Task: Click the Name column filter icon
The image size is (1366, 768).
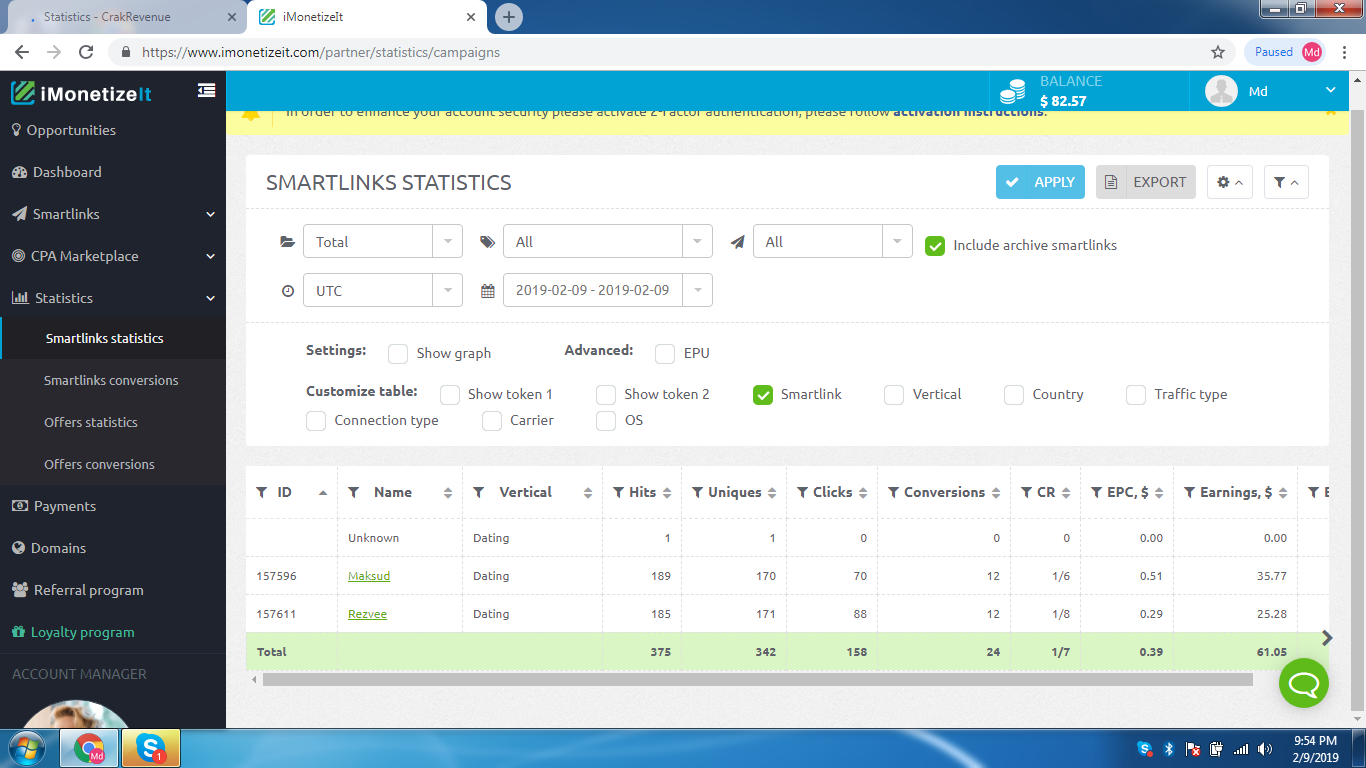Action: click(x=353, y=492)
